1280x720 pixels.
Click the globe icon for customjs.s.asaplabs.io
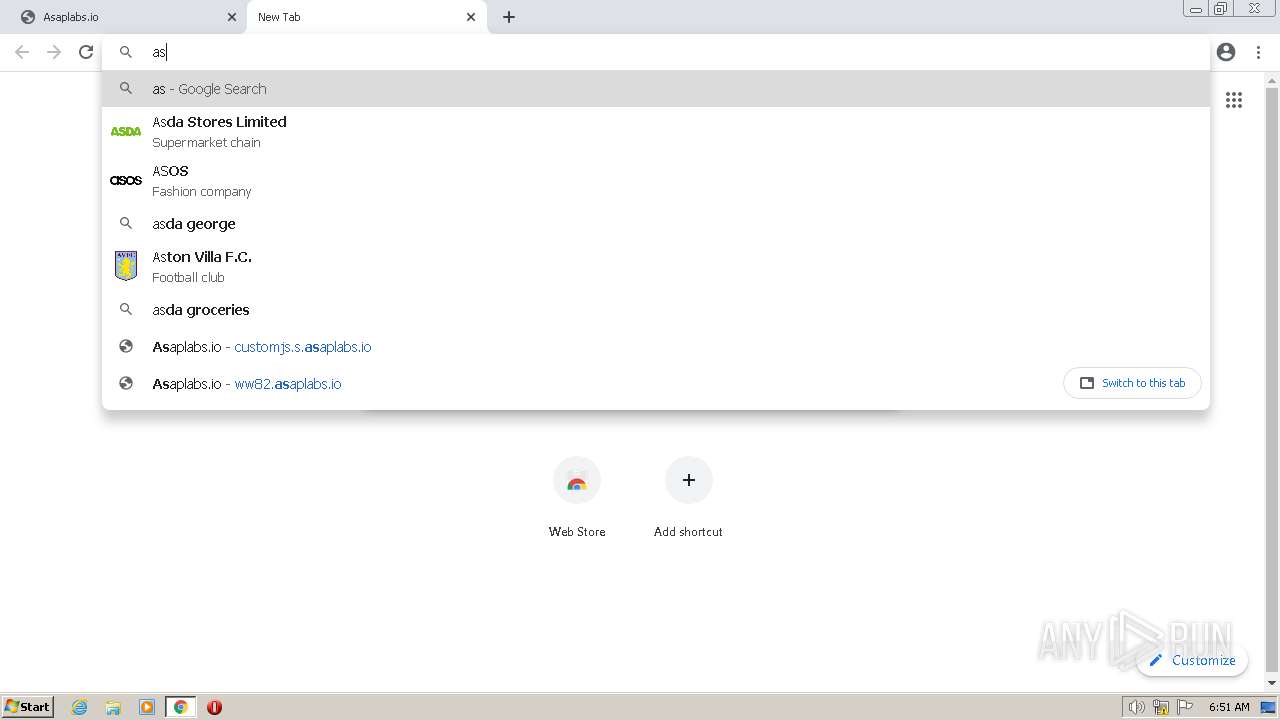(x=126, y=347)
